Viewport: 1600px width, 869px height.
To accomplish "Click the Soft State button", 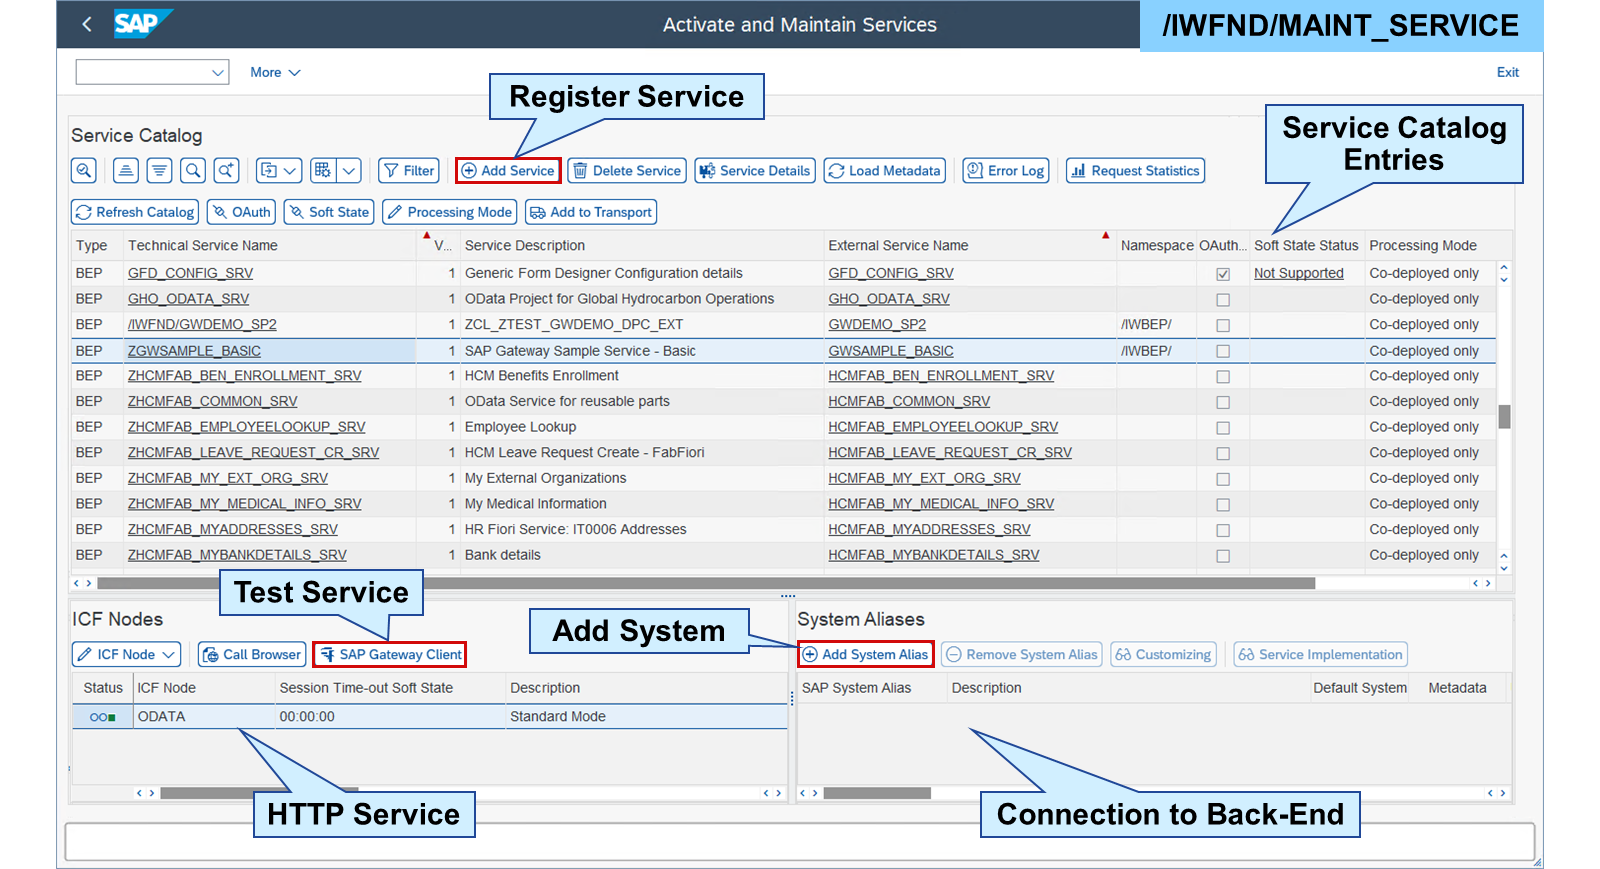I will point(329,212).
